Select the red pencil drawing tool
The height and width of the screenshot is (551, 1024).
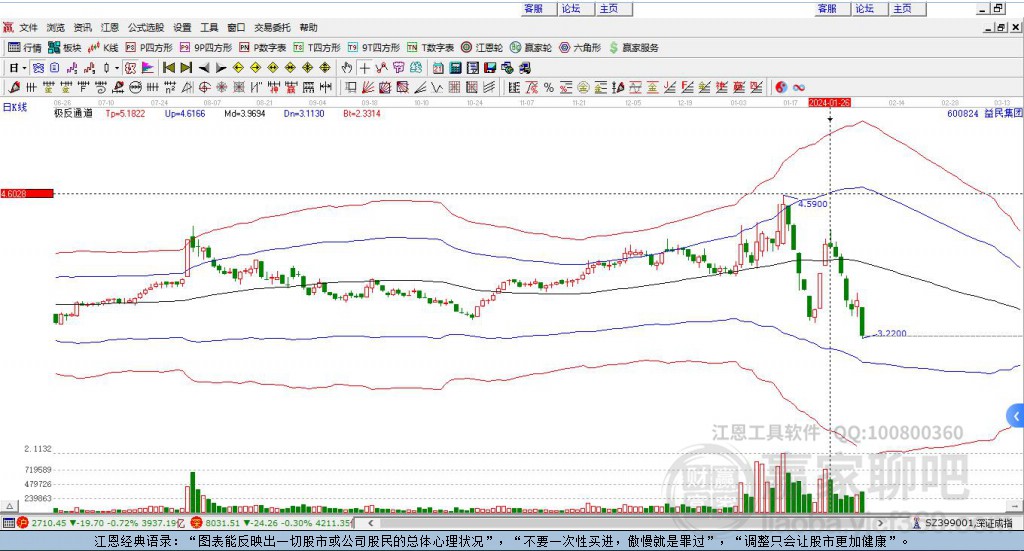[14, 87]
